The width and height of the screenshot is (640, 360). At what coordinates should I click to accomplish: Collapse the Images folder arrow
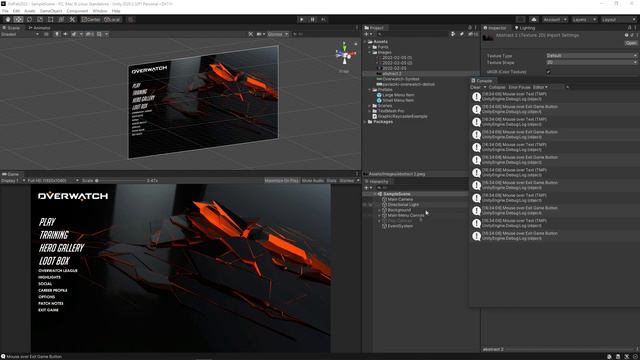click(370, 52)
